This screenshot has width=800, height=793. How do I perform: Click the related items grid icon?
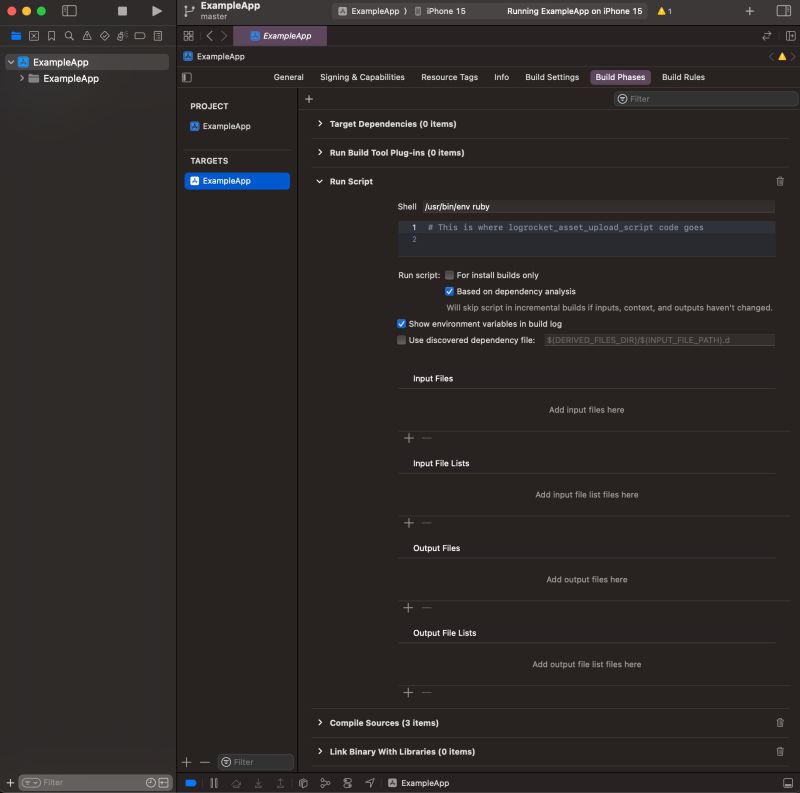(x=189, y=36)
